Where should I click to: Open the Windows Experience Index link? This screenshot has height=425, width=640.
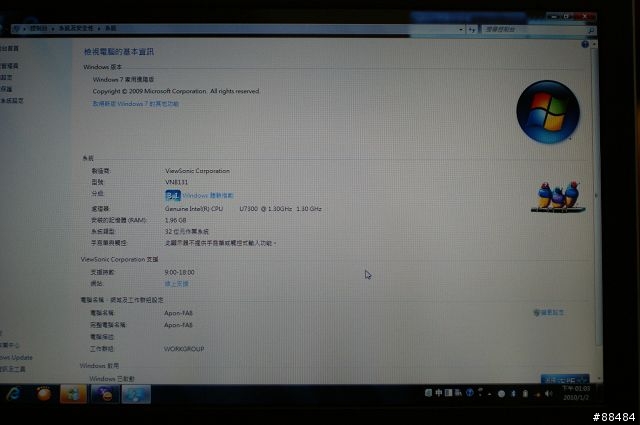[x=208, y=196]
